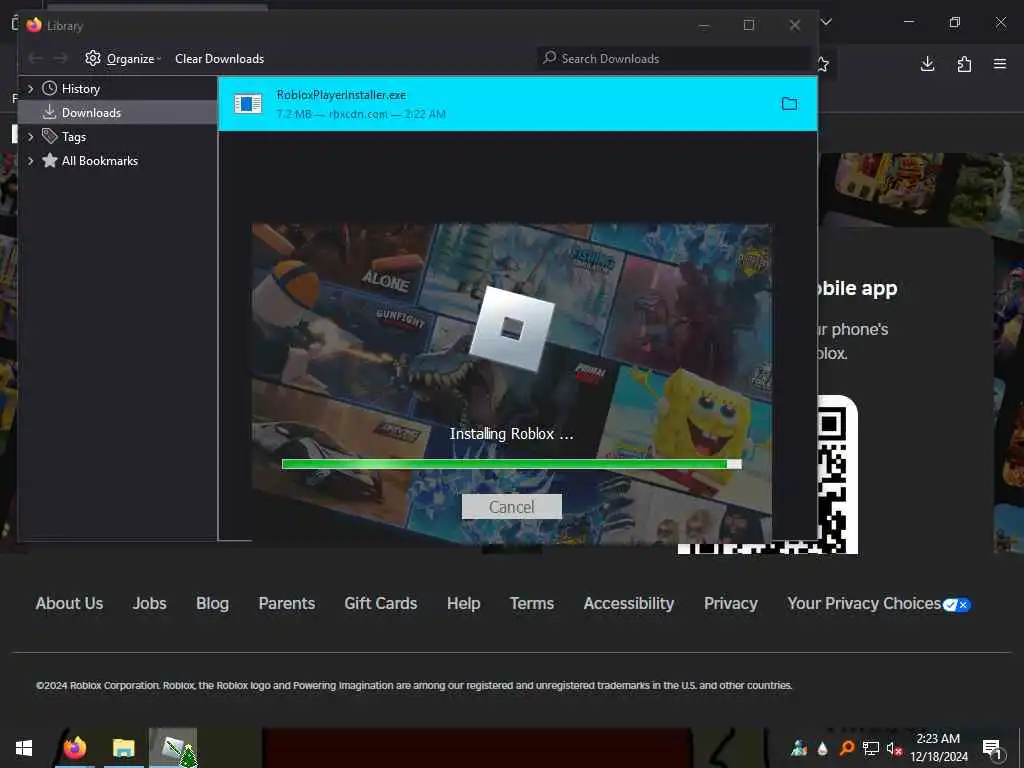Click the RobloxPlayerInstaller.exe file type icon

248,104
